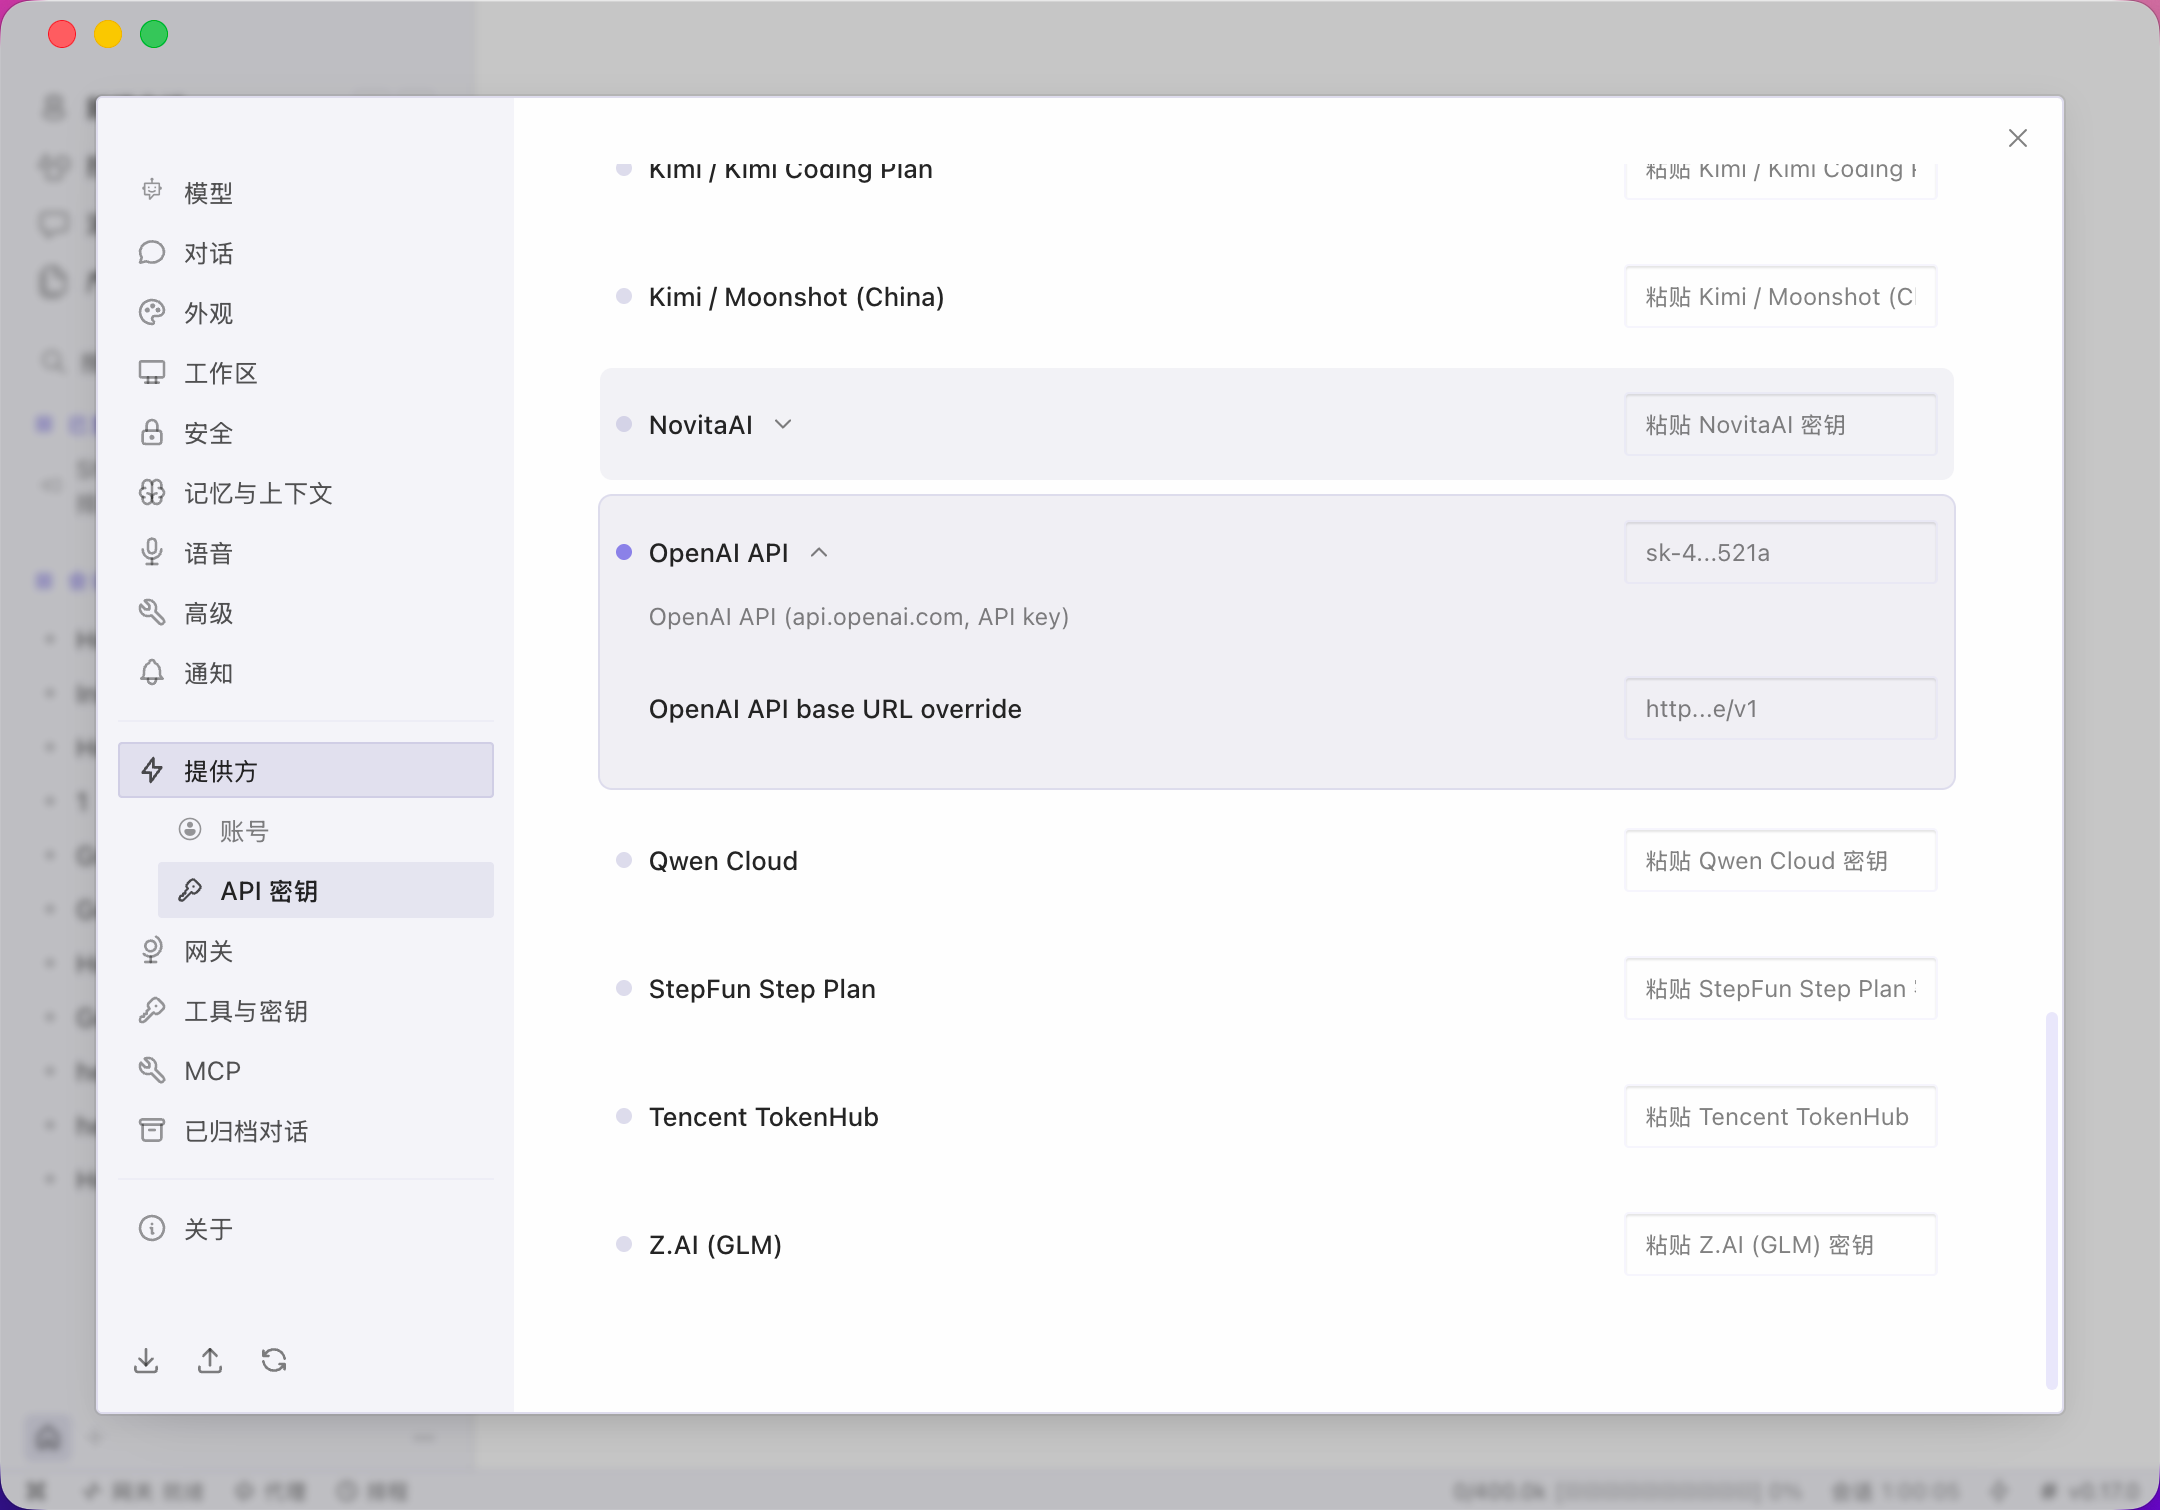Select the API 密钥 sub-item
The height and width of the screenshot is (1510, 2160).
tap(325, 890)
